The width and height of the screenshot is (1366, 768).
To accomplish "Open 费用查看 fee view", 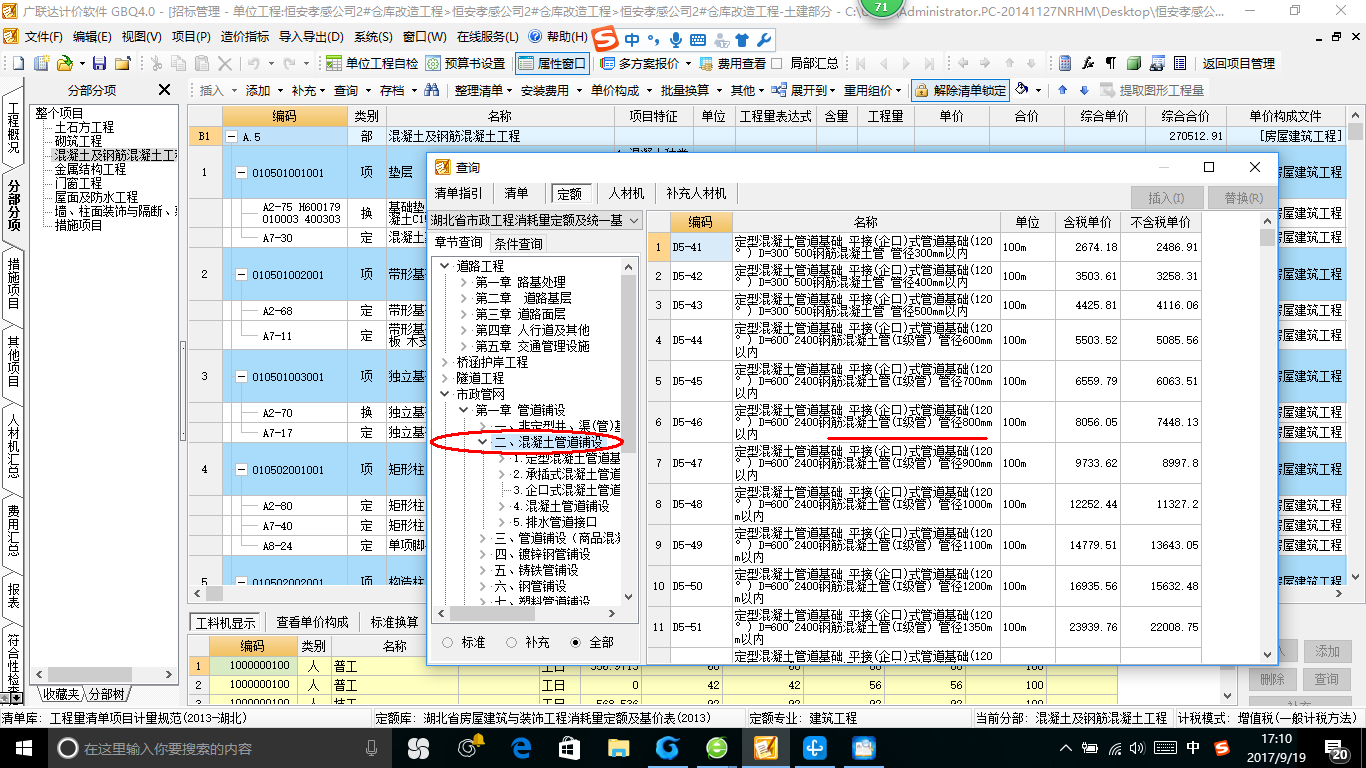I will point(732,63).
